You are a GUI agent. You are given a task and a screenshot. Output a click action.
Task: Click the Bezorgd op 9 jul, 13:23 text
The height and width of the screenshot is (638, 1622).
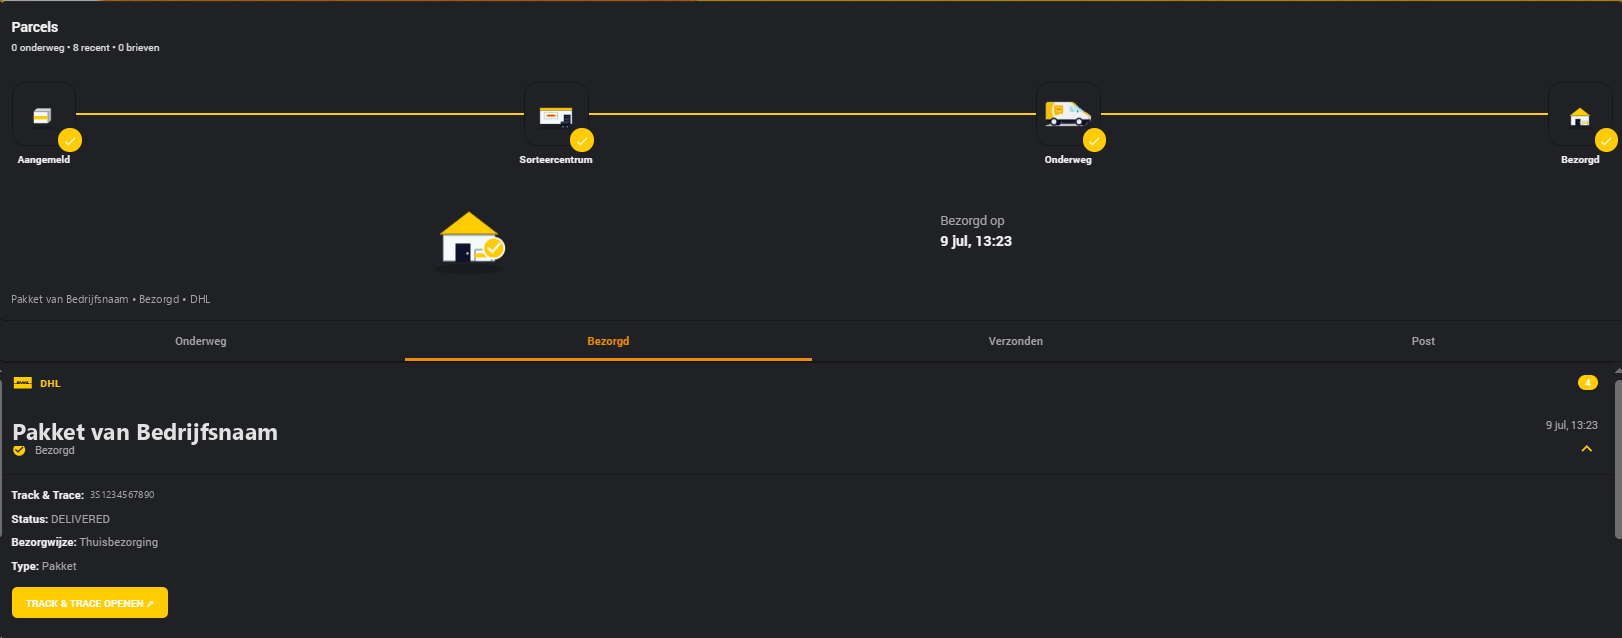(x=976, y=231)
